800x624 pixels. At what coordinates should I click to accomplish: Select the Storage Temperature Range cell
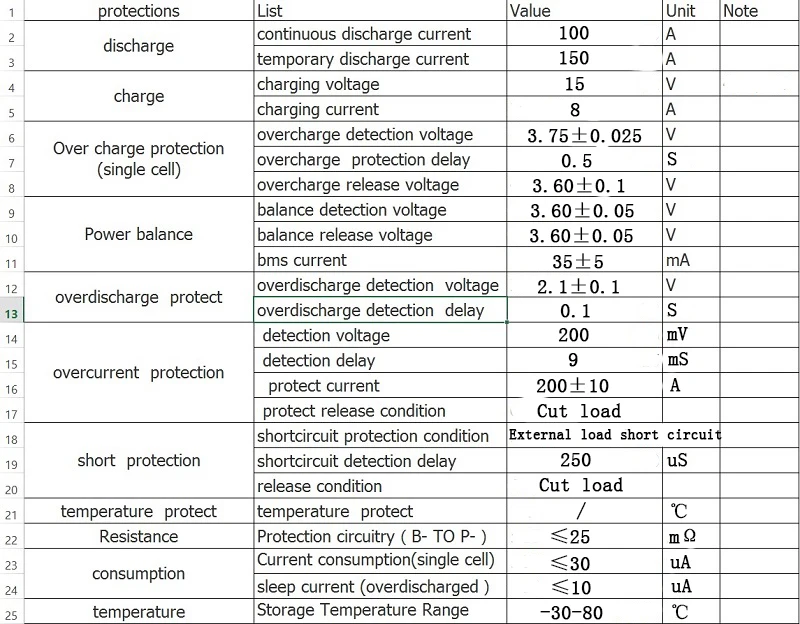[x=380, y=611]
